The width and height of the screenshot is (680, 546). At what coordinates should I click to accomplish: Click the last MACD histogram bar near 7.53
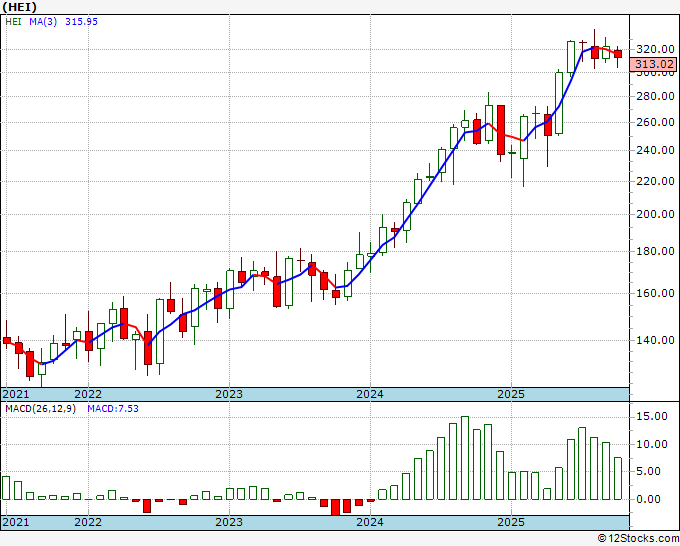618,479
